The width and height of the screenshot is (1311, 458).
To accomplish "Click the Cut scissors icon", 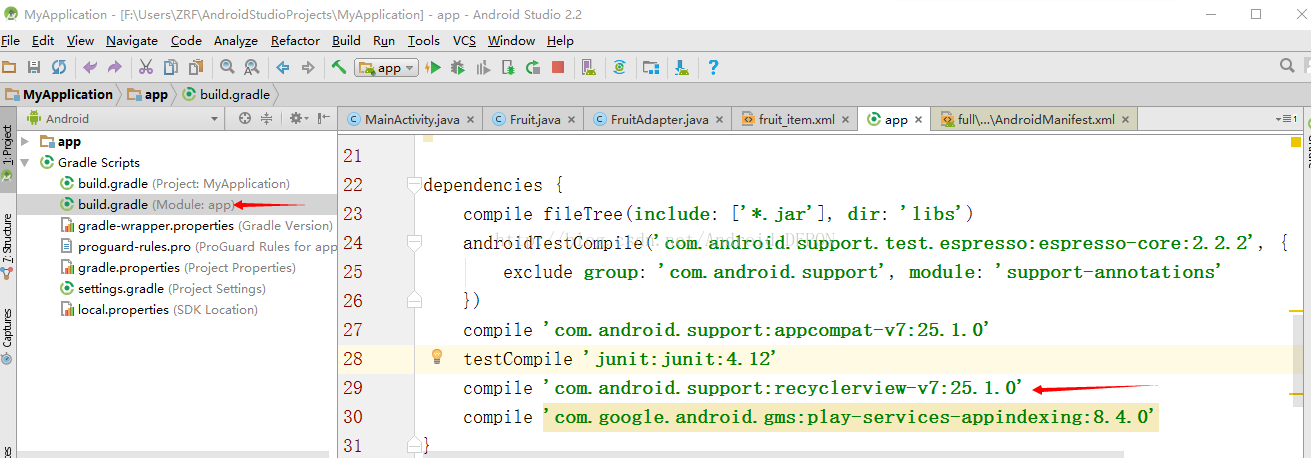I will coord(146,68).
